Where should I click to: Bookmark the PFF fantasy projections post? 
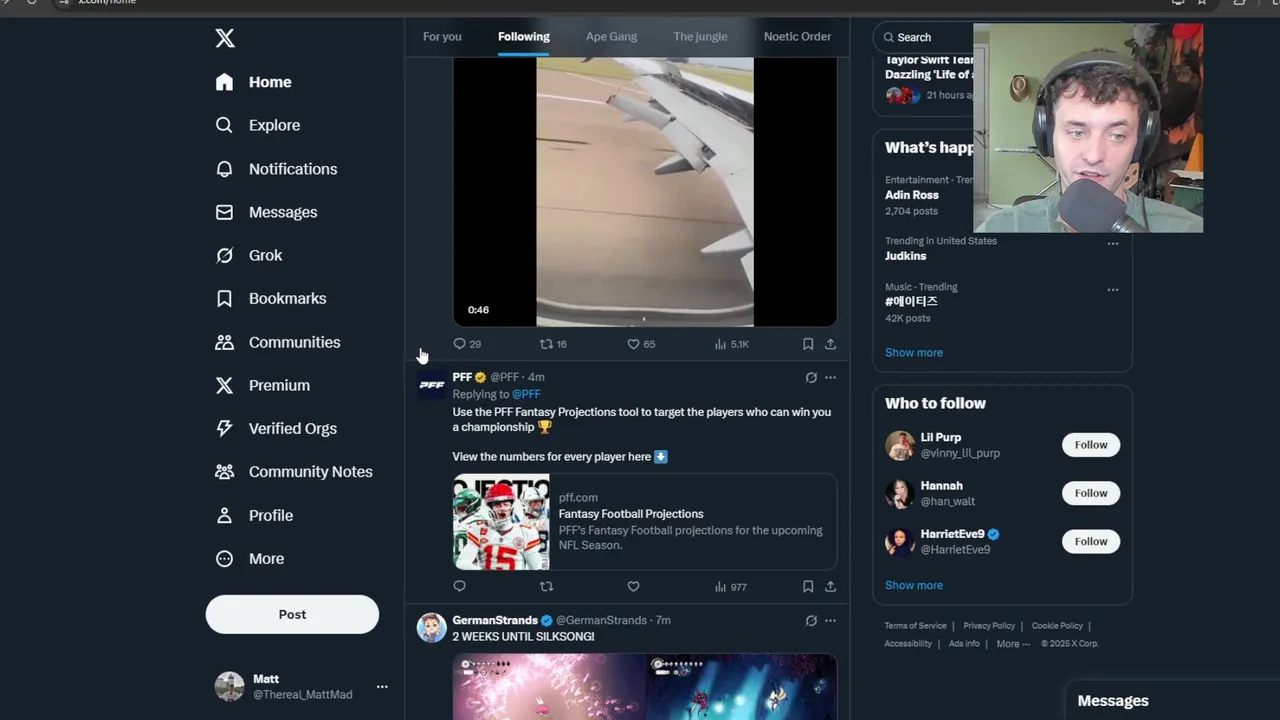click(808, 587)
